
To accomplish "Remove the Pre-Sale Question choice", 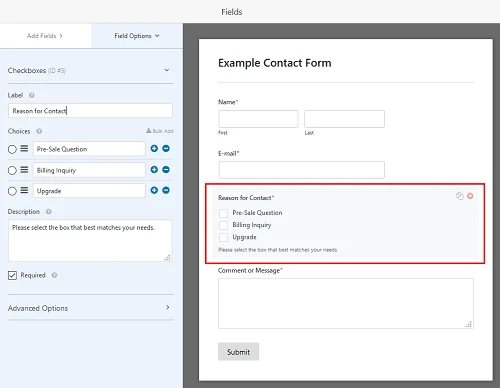I will (x=166, y=149).
